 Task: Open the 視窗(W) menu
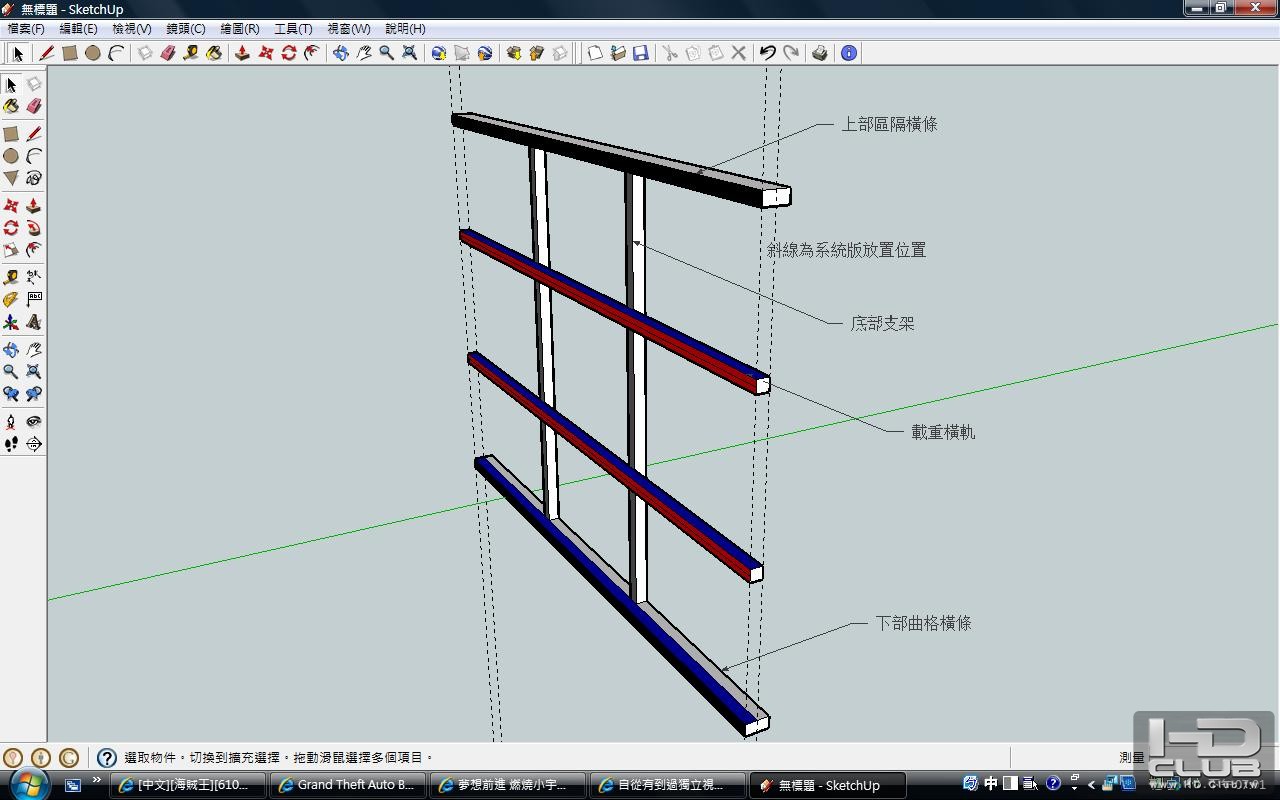pos(348,29)
